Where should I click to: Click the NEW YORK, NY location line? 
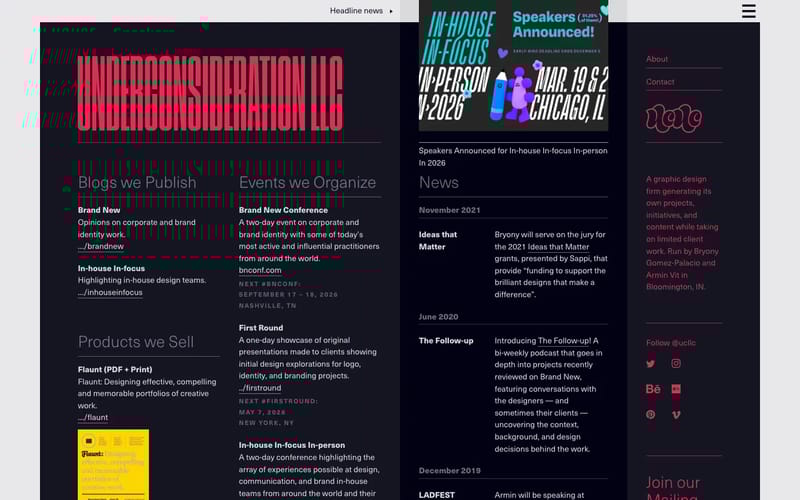(266, 423)
